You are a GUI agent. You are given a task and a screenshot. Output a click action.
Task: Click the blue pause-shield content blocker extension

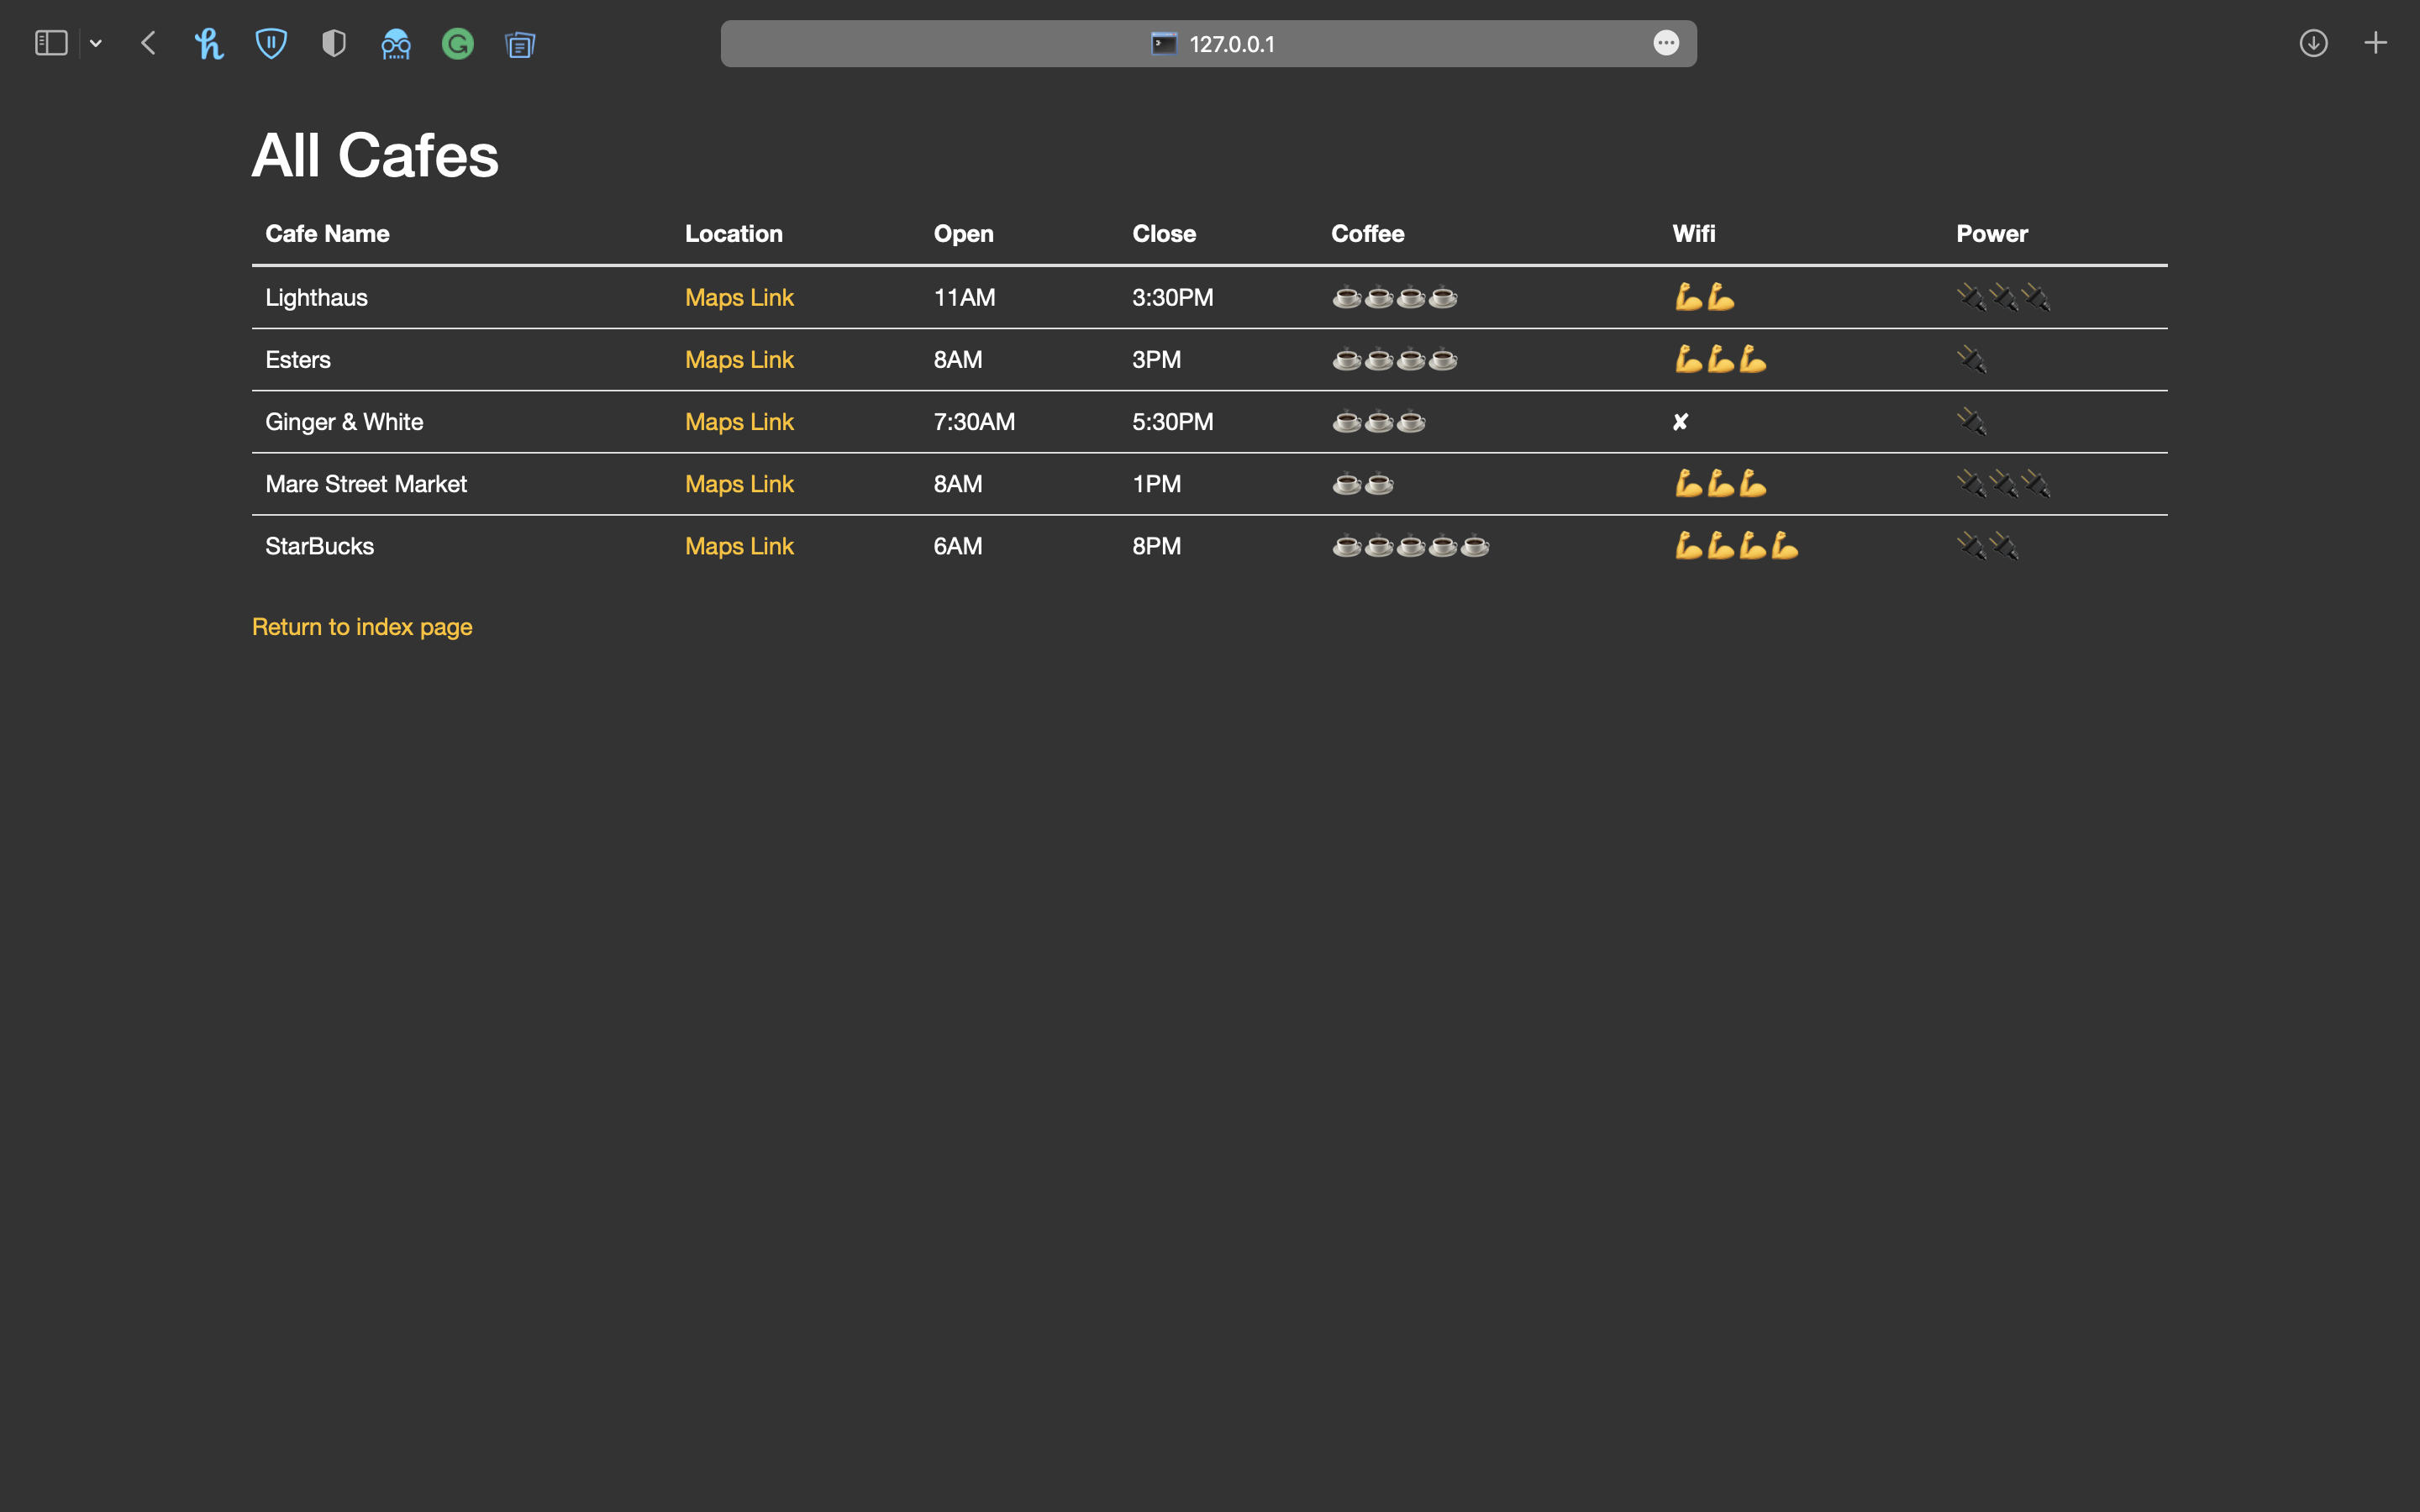(271, 43)
